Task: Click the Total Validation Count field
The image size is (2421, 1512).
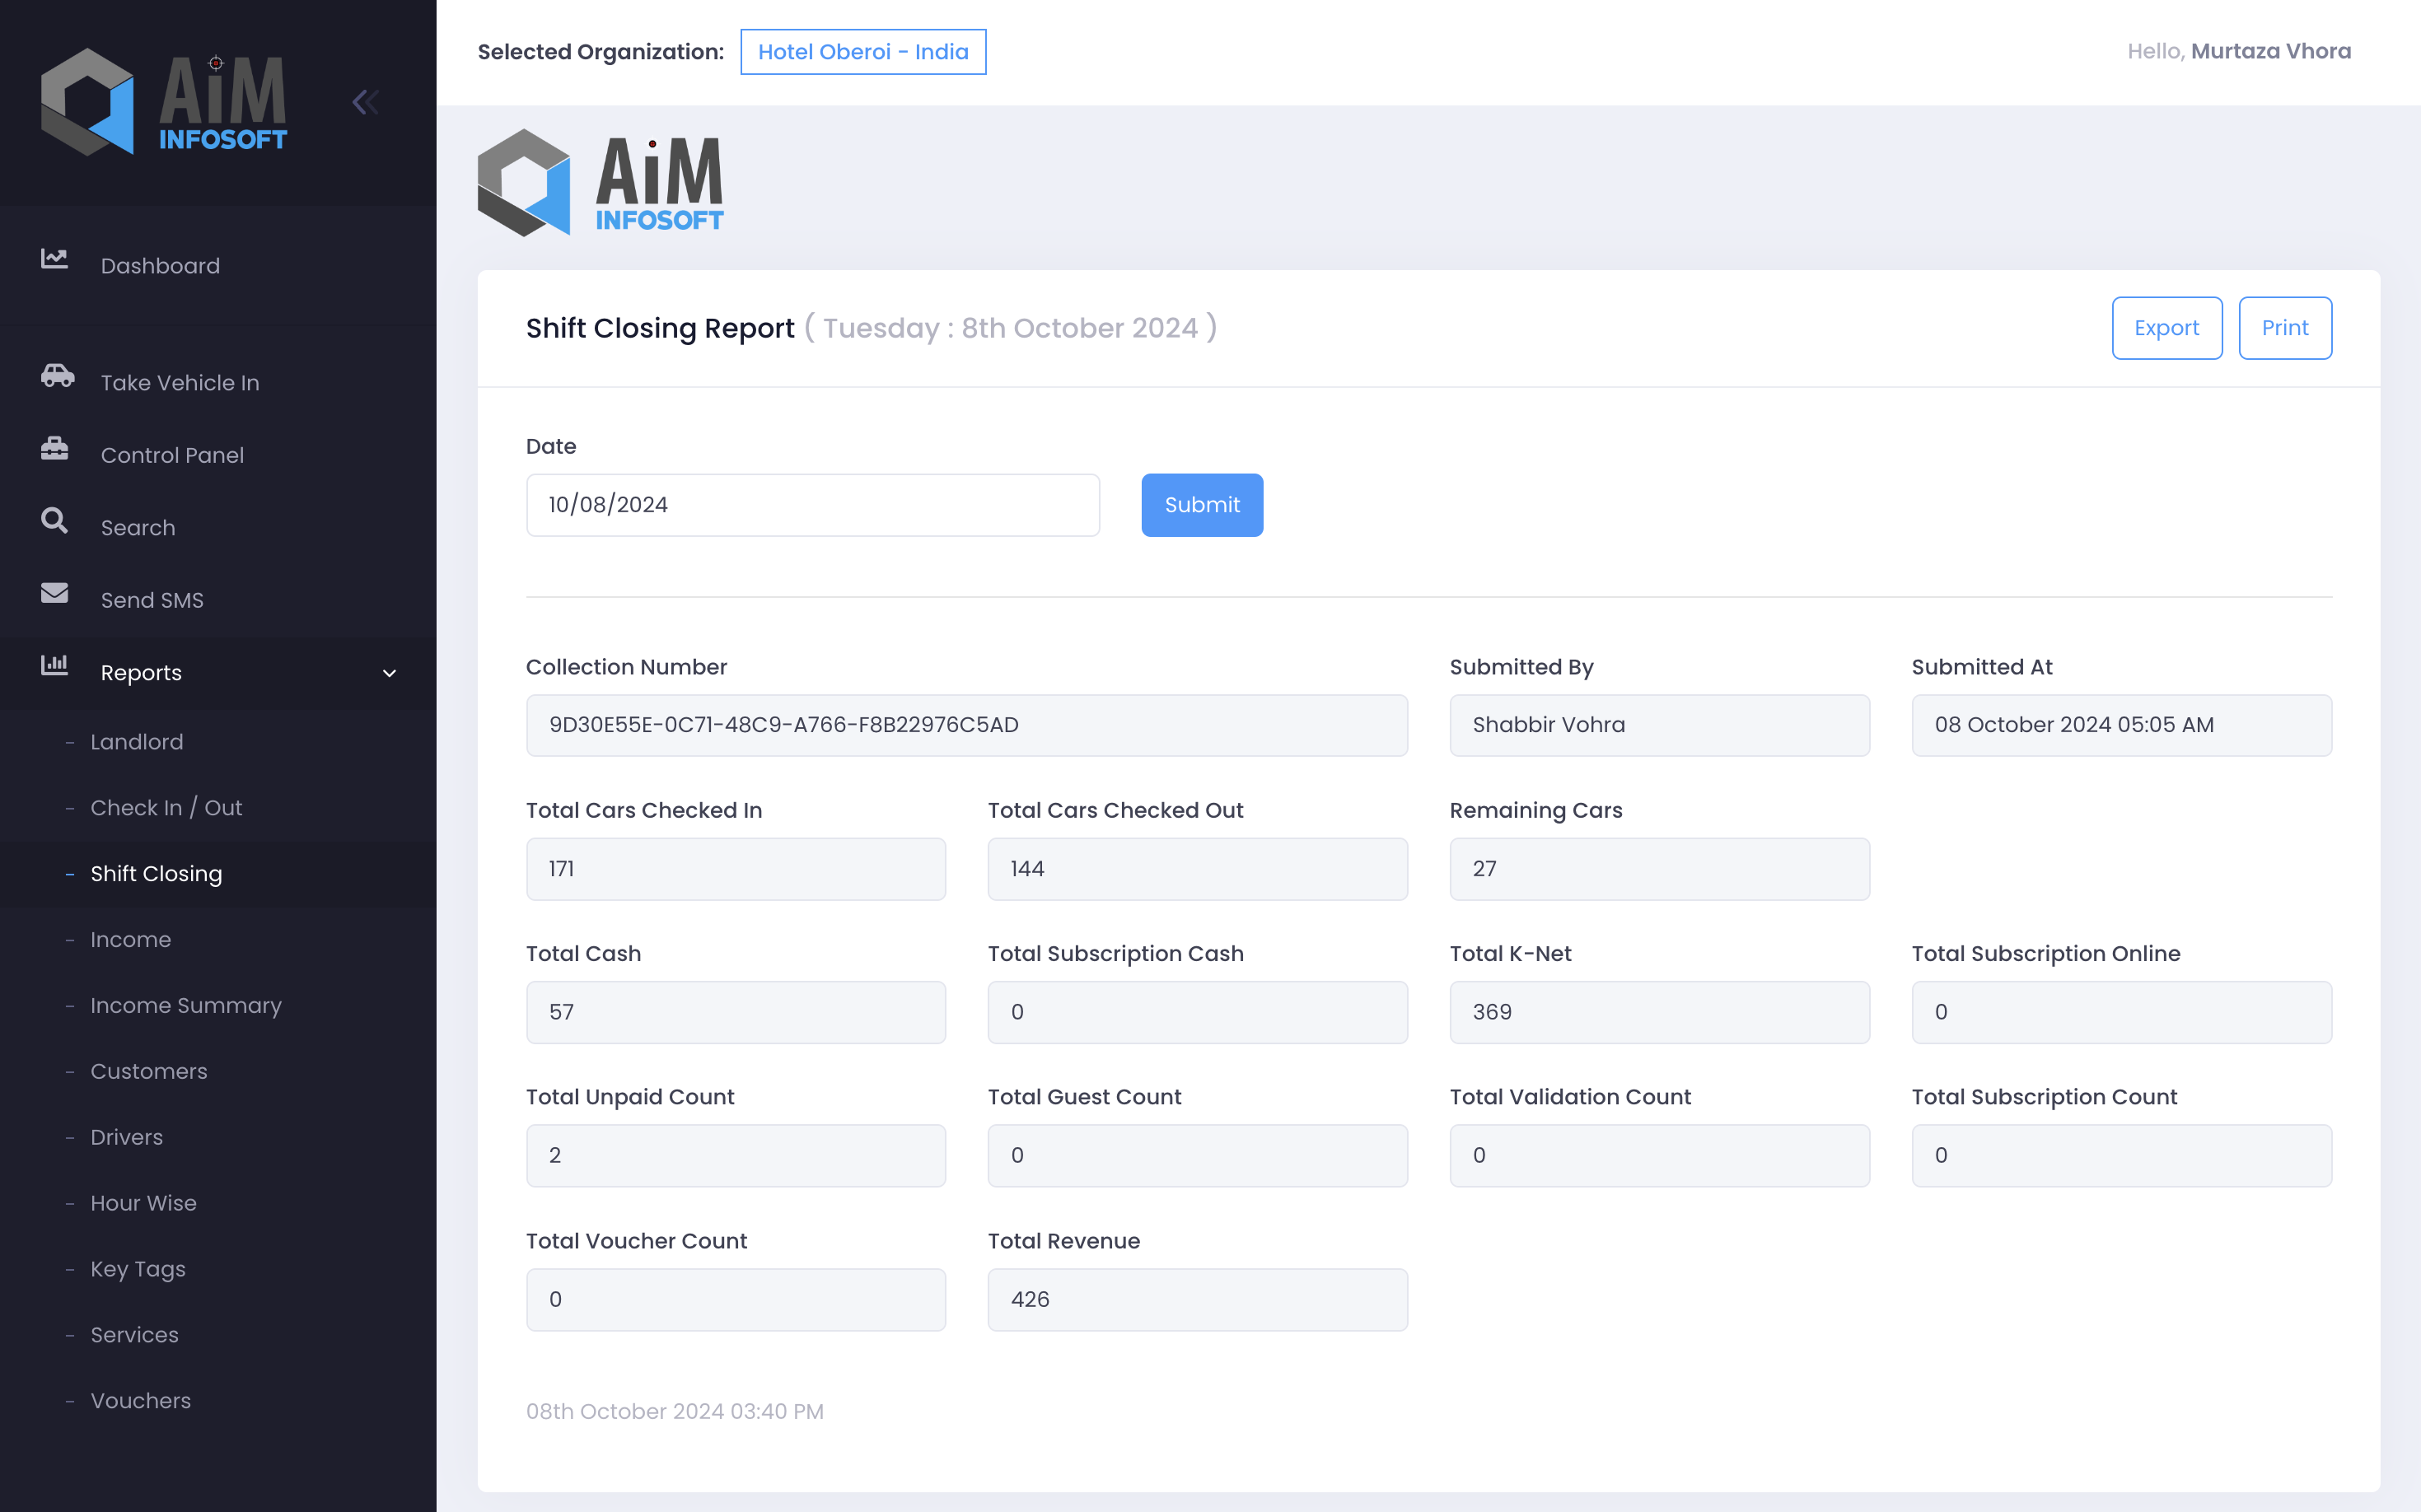Action: click(1660, 1156)
